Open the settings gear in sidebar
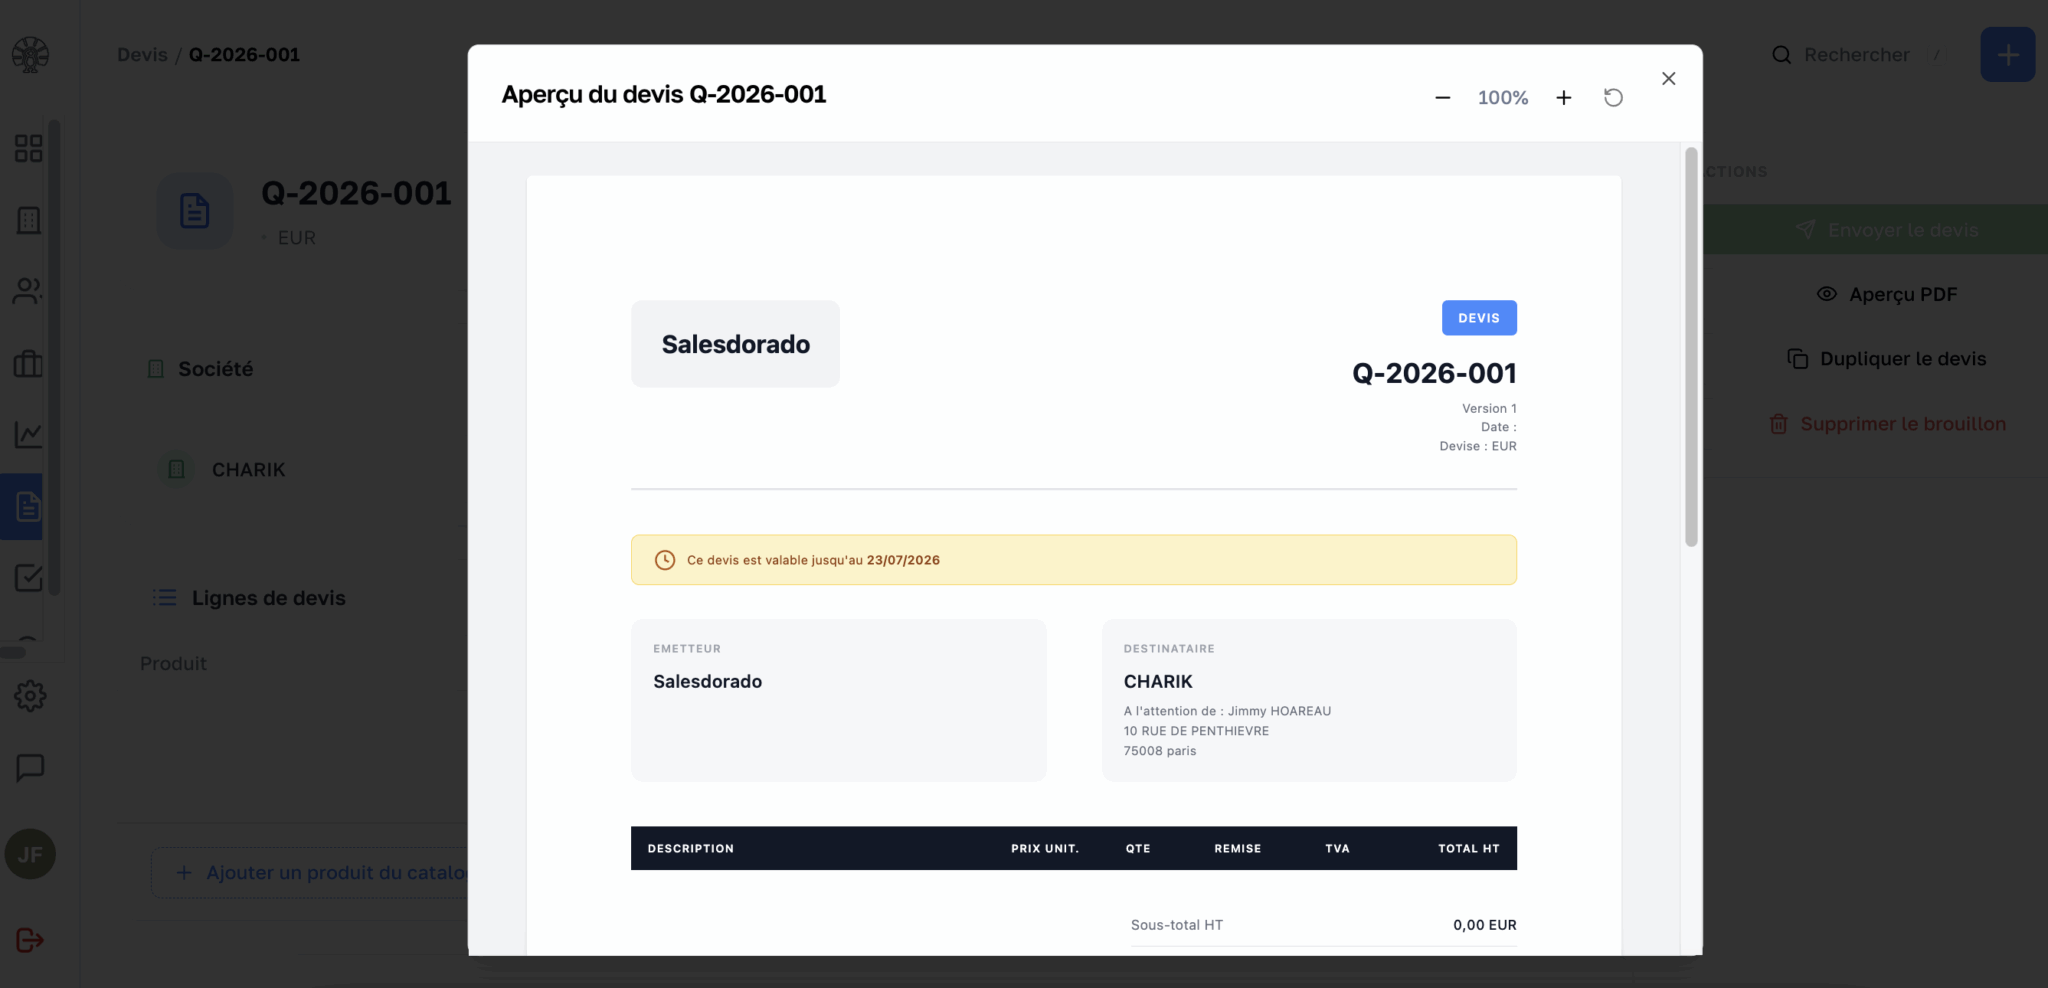This screenshot has height=988, width=2048. click(x=30, y=696)
